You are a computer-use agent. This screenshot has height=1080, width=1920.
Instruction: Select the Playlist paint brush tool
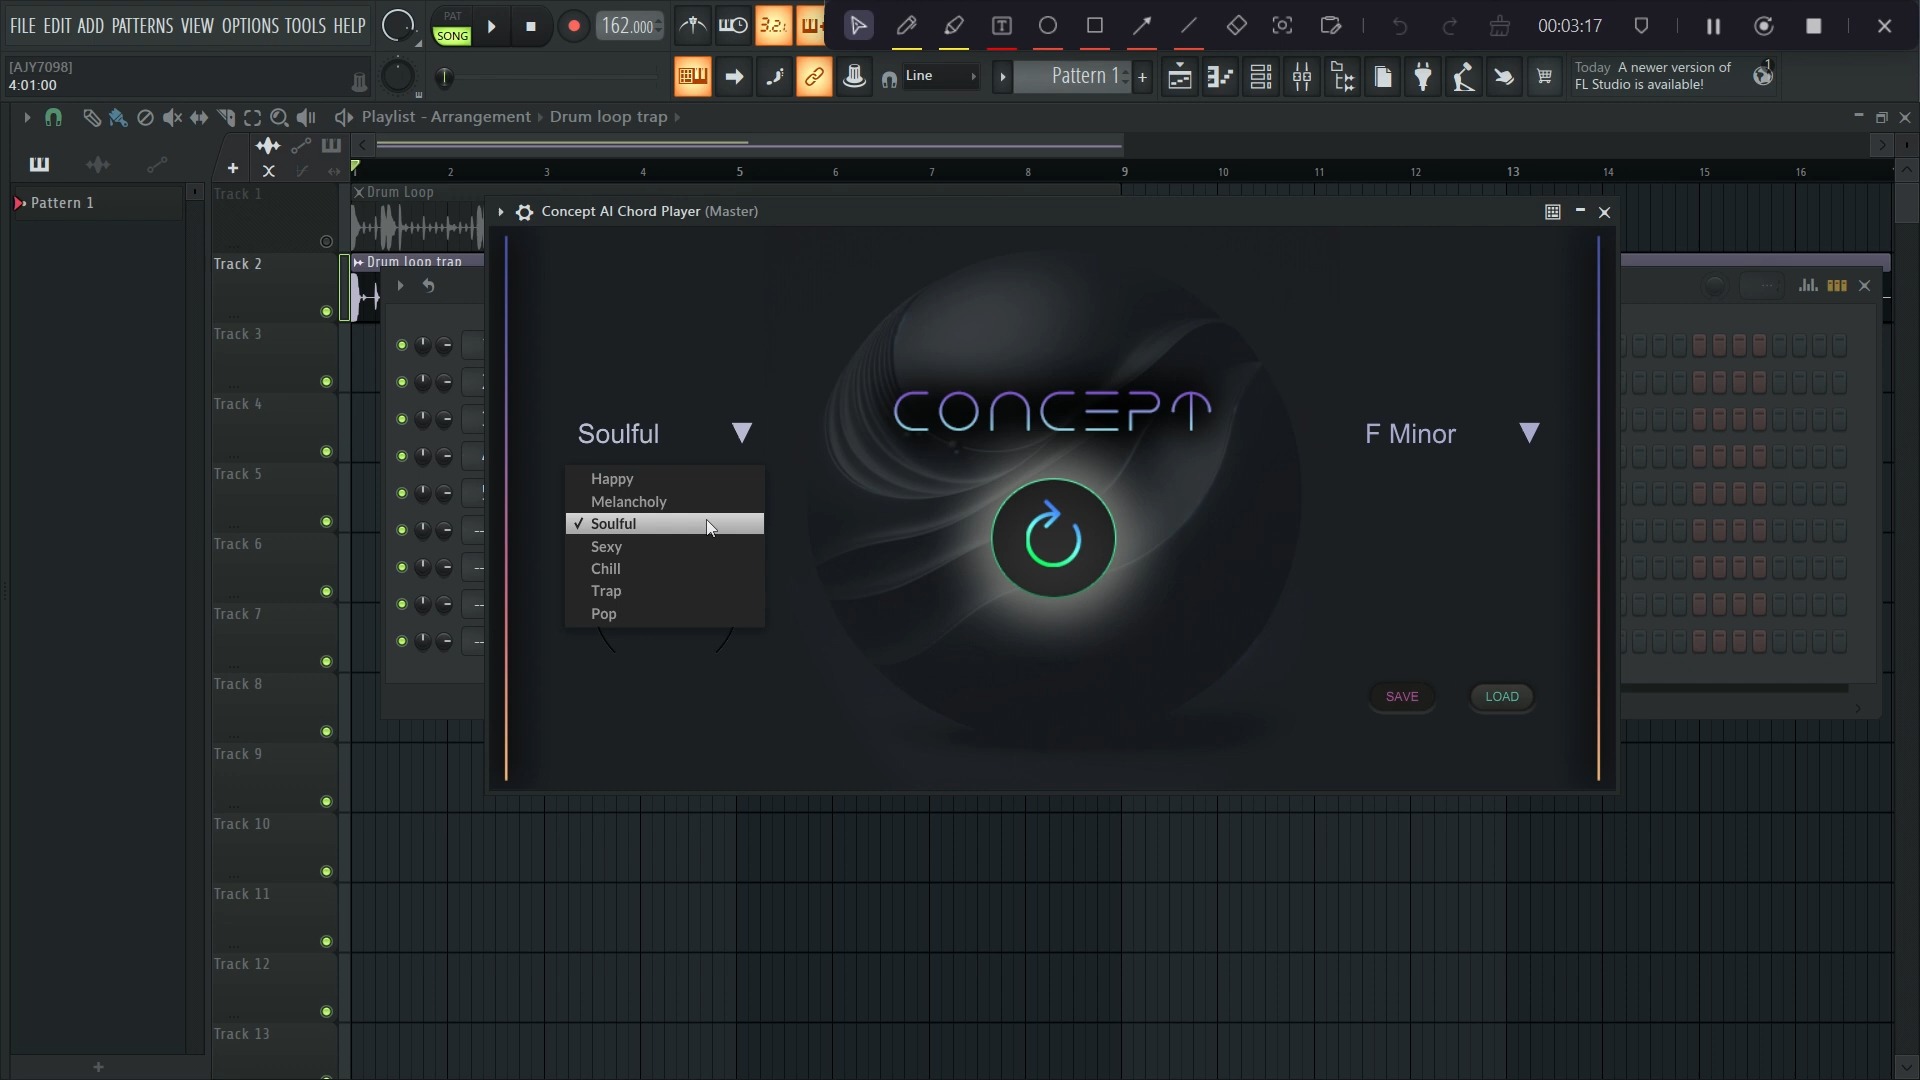point(118,118)
